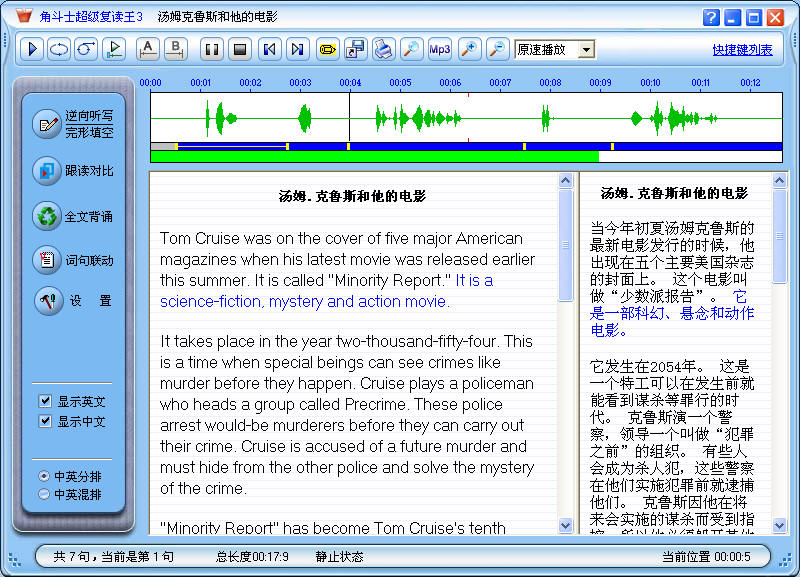This screenshot has width=802, height=577.
Task: Click the Mp3 export icon
Action: tap(440, 49)
